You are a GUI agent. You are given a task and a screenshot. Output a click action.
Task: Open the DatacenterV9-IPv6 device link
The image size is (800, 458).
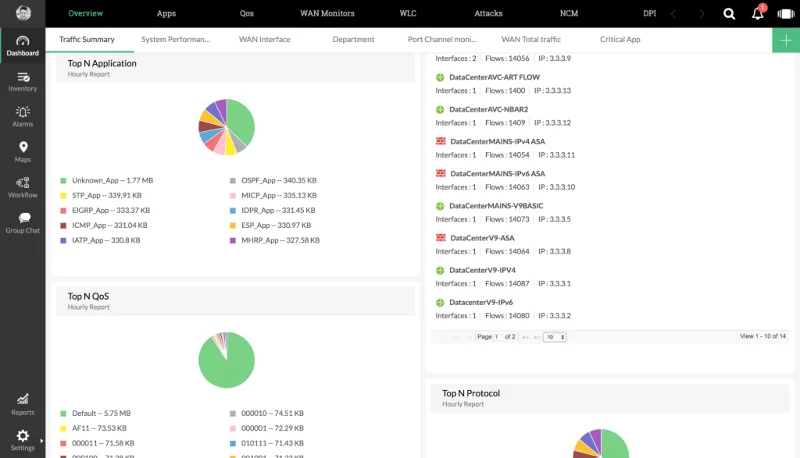click(x=481, y=302)
